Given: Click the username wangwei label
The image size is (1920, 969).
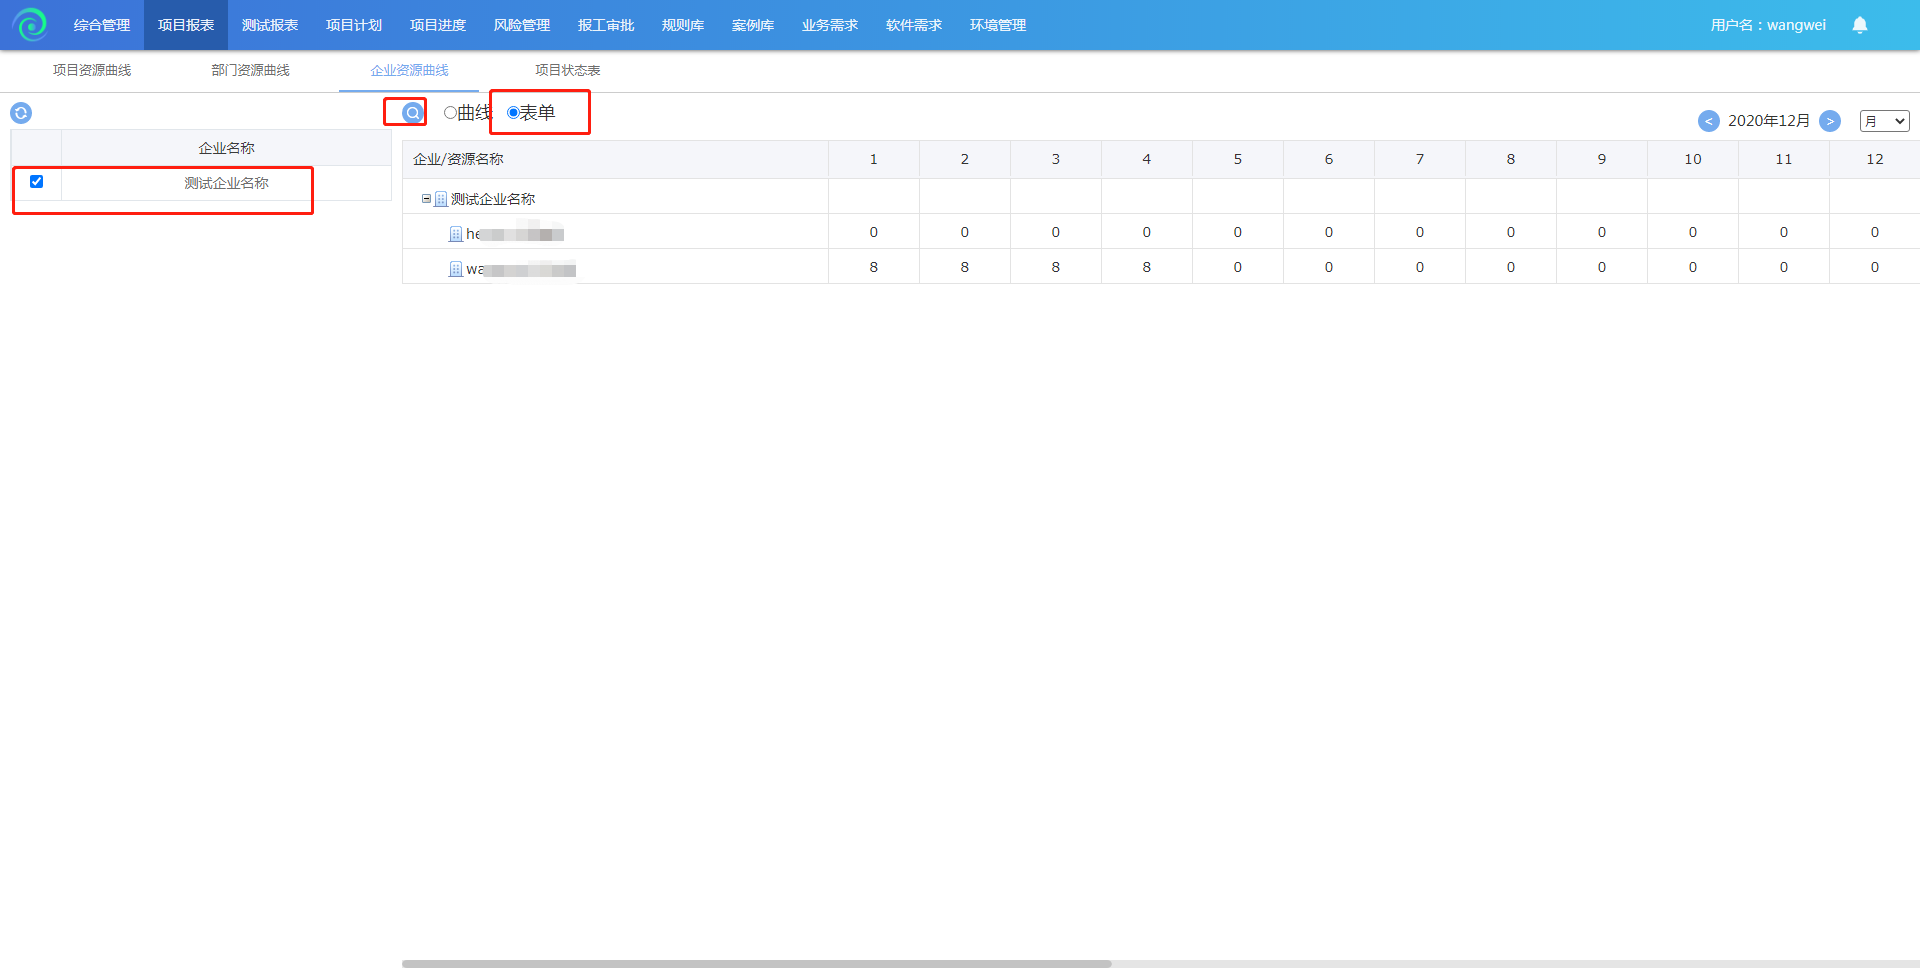Looking at the screenshot, I should [1768, 25].
